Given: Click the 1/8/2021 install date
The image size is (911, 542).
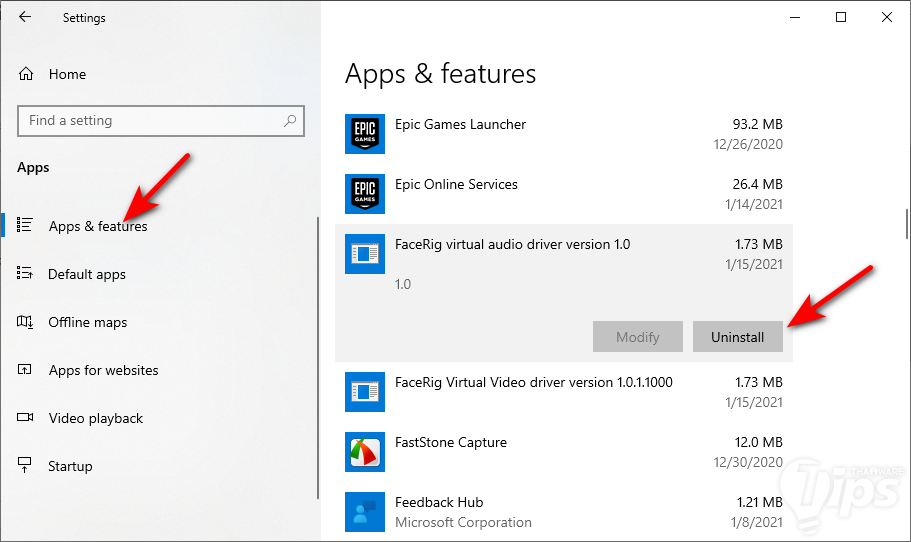Looking at the screenshot, I should pyautogui.click(x=757, y=522).
